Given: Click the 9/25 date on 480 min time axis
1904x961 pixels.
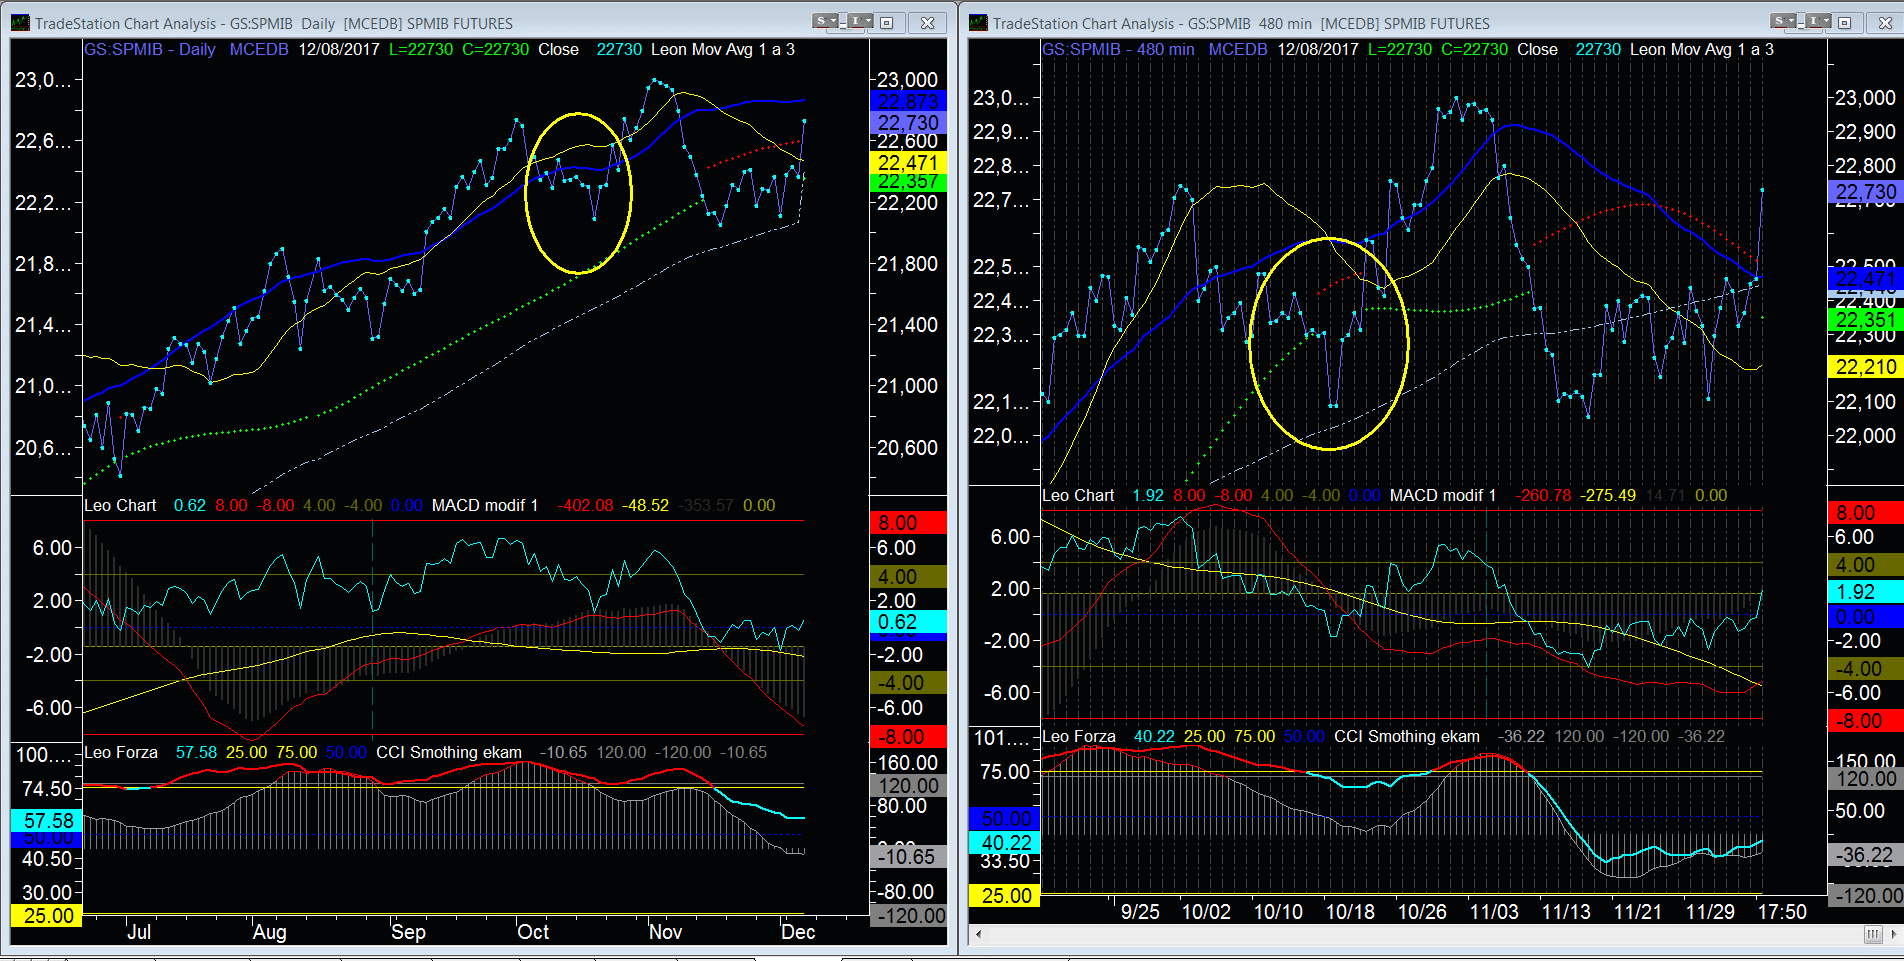Looking at the screenshot, I should tap(1140, 912).
